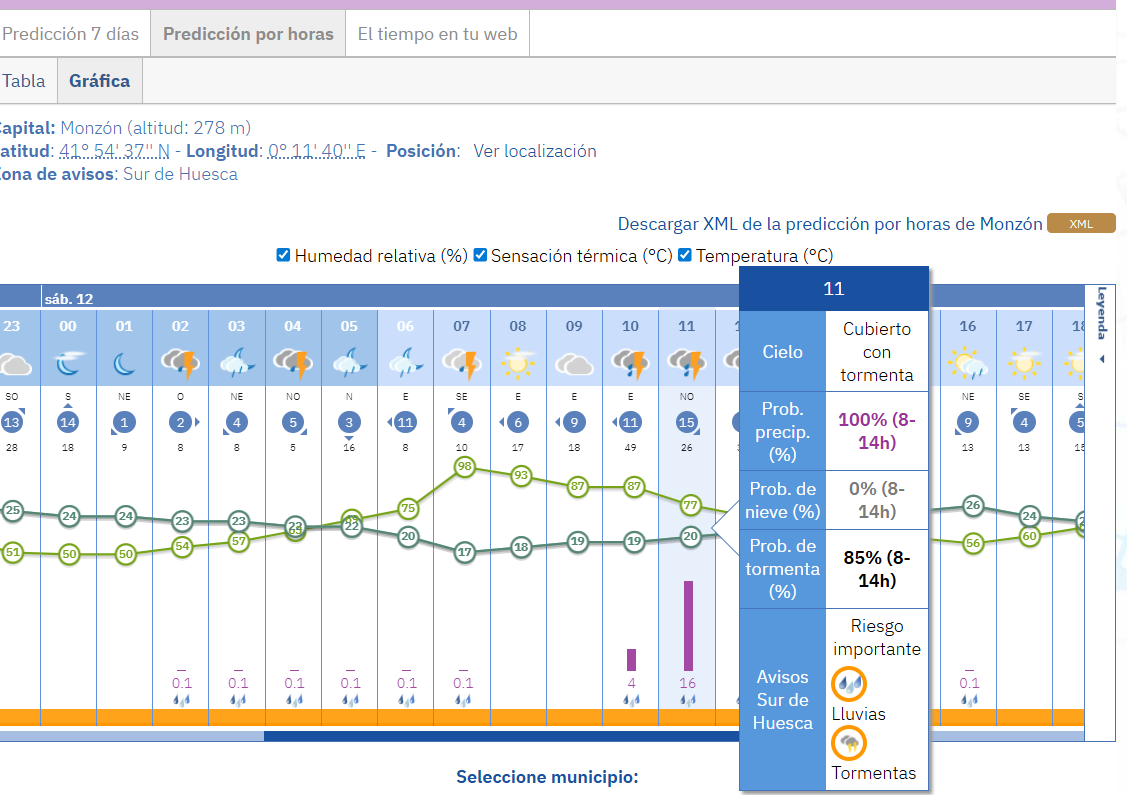Click the night rain icon at 03h
Image resolution: width=1127 pixels, height=795 pixels.
(237, 364)
